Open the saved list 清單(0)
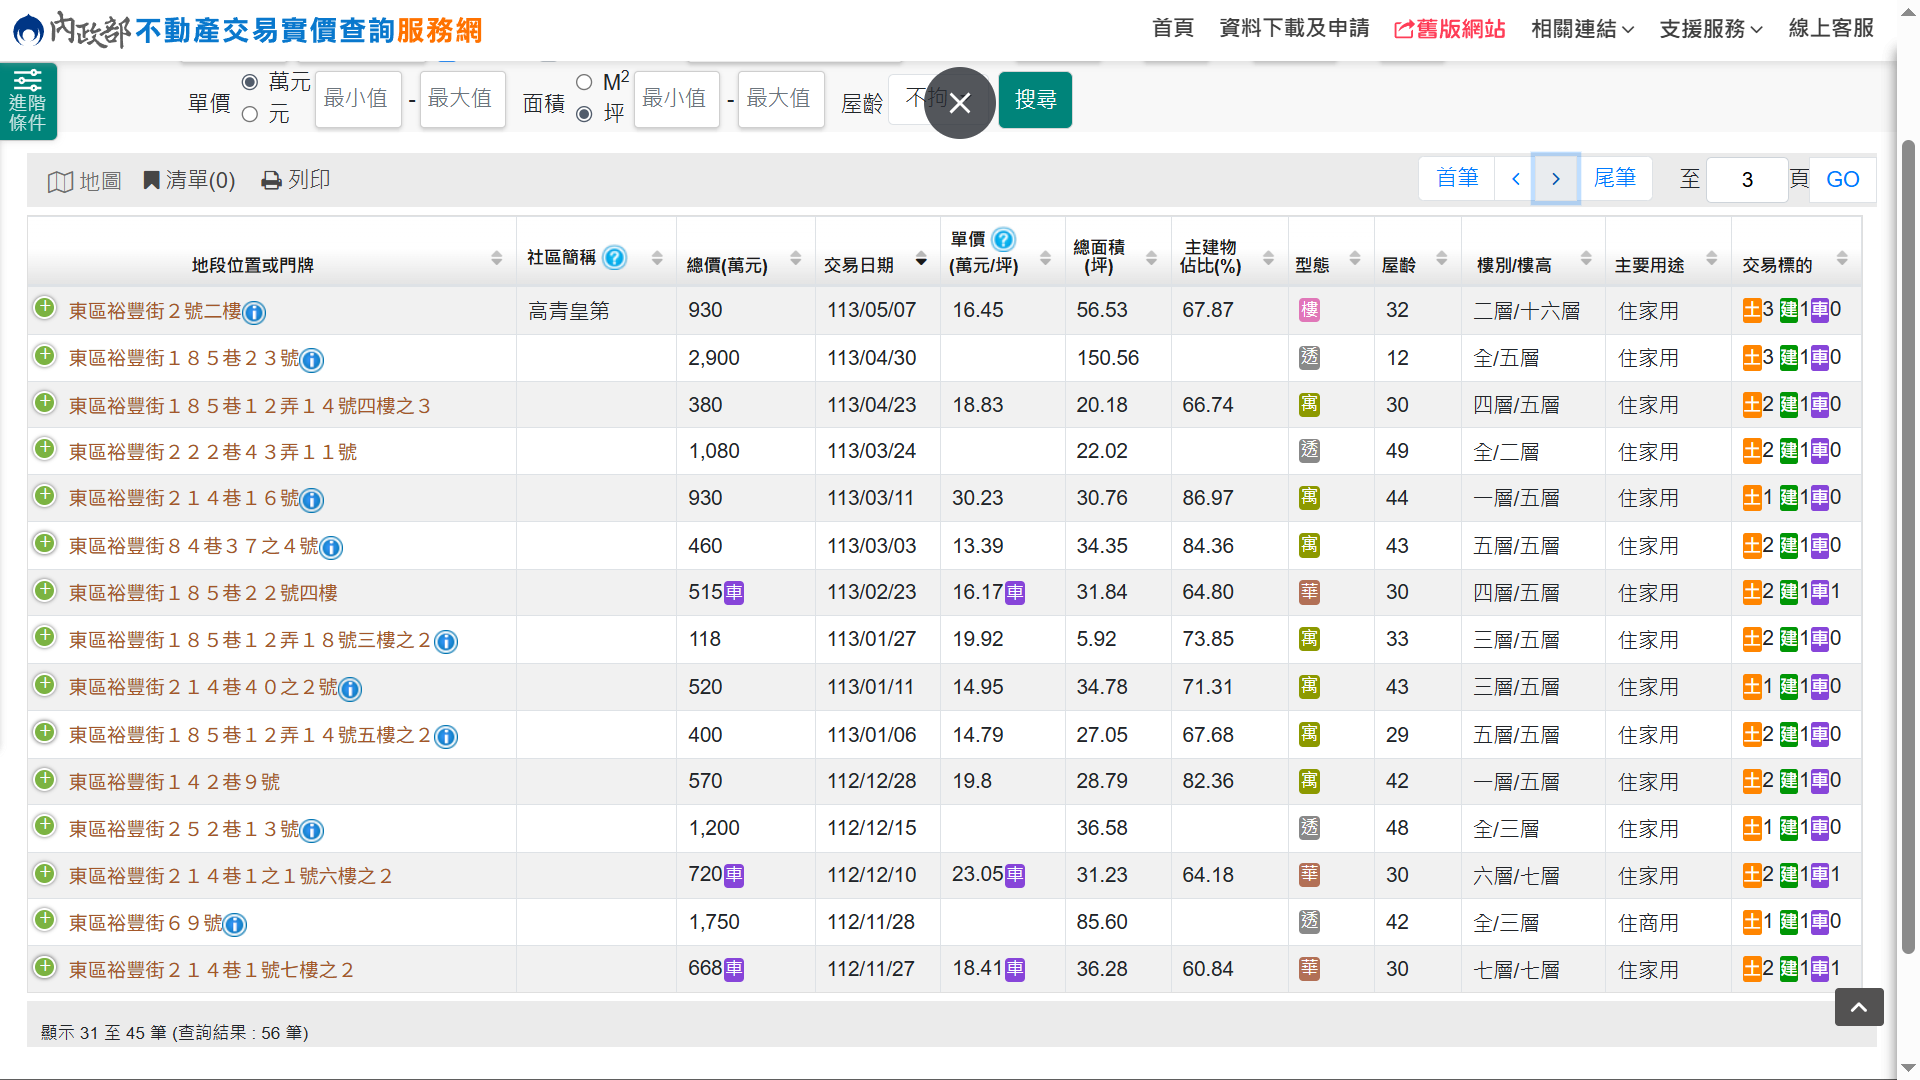The image size is (1920, 1080). coord(189,180)
